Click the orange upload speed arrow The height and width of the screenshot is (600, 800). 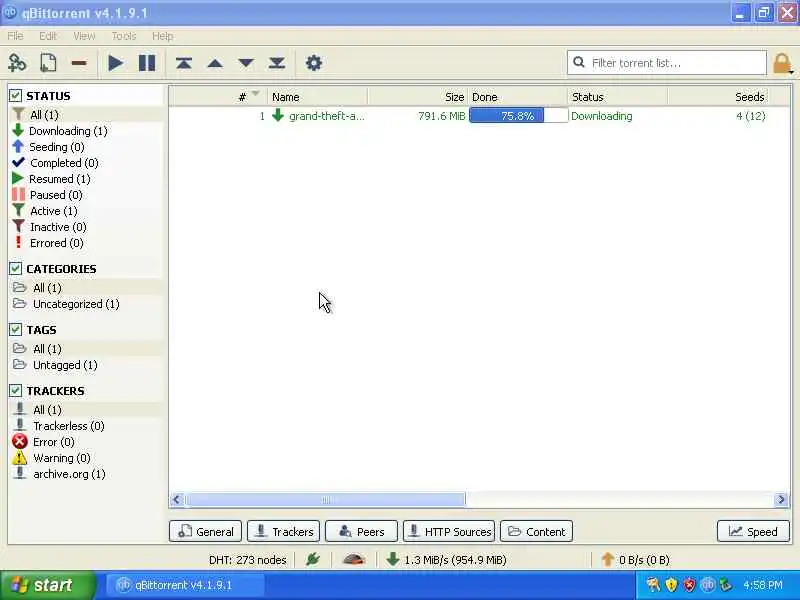click(x=607, y=559)
